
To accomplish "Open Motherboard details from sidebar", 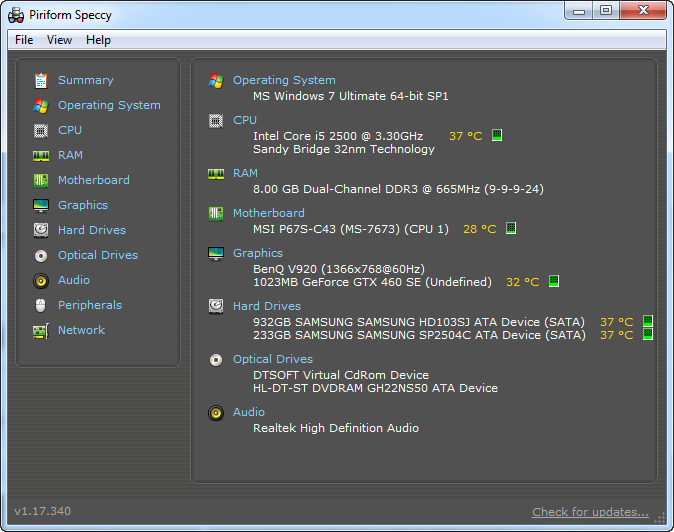I will tap(94, 180).
